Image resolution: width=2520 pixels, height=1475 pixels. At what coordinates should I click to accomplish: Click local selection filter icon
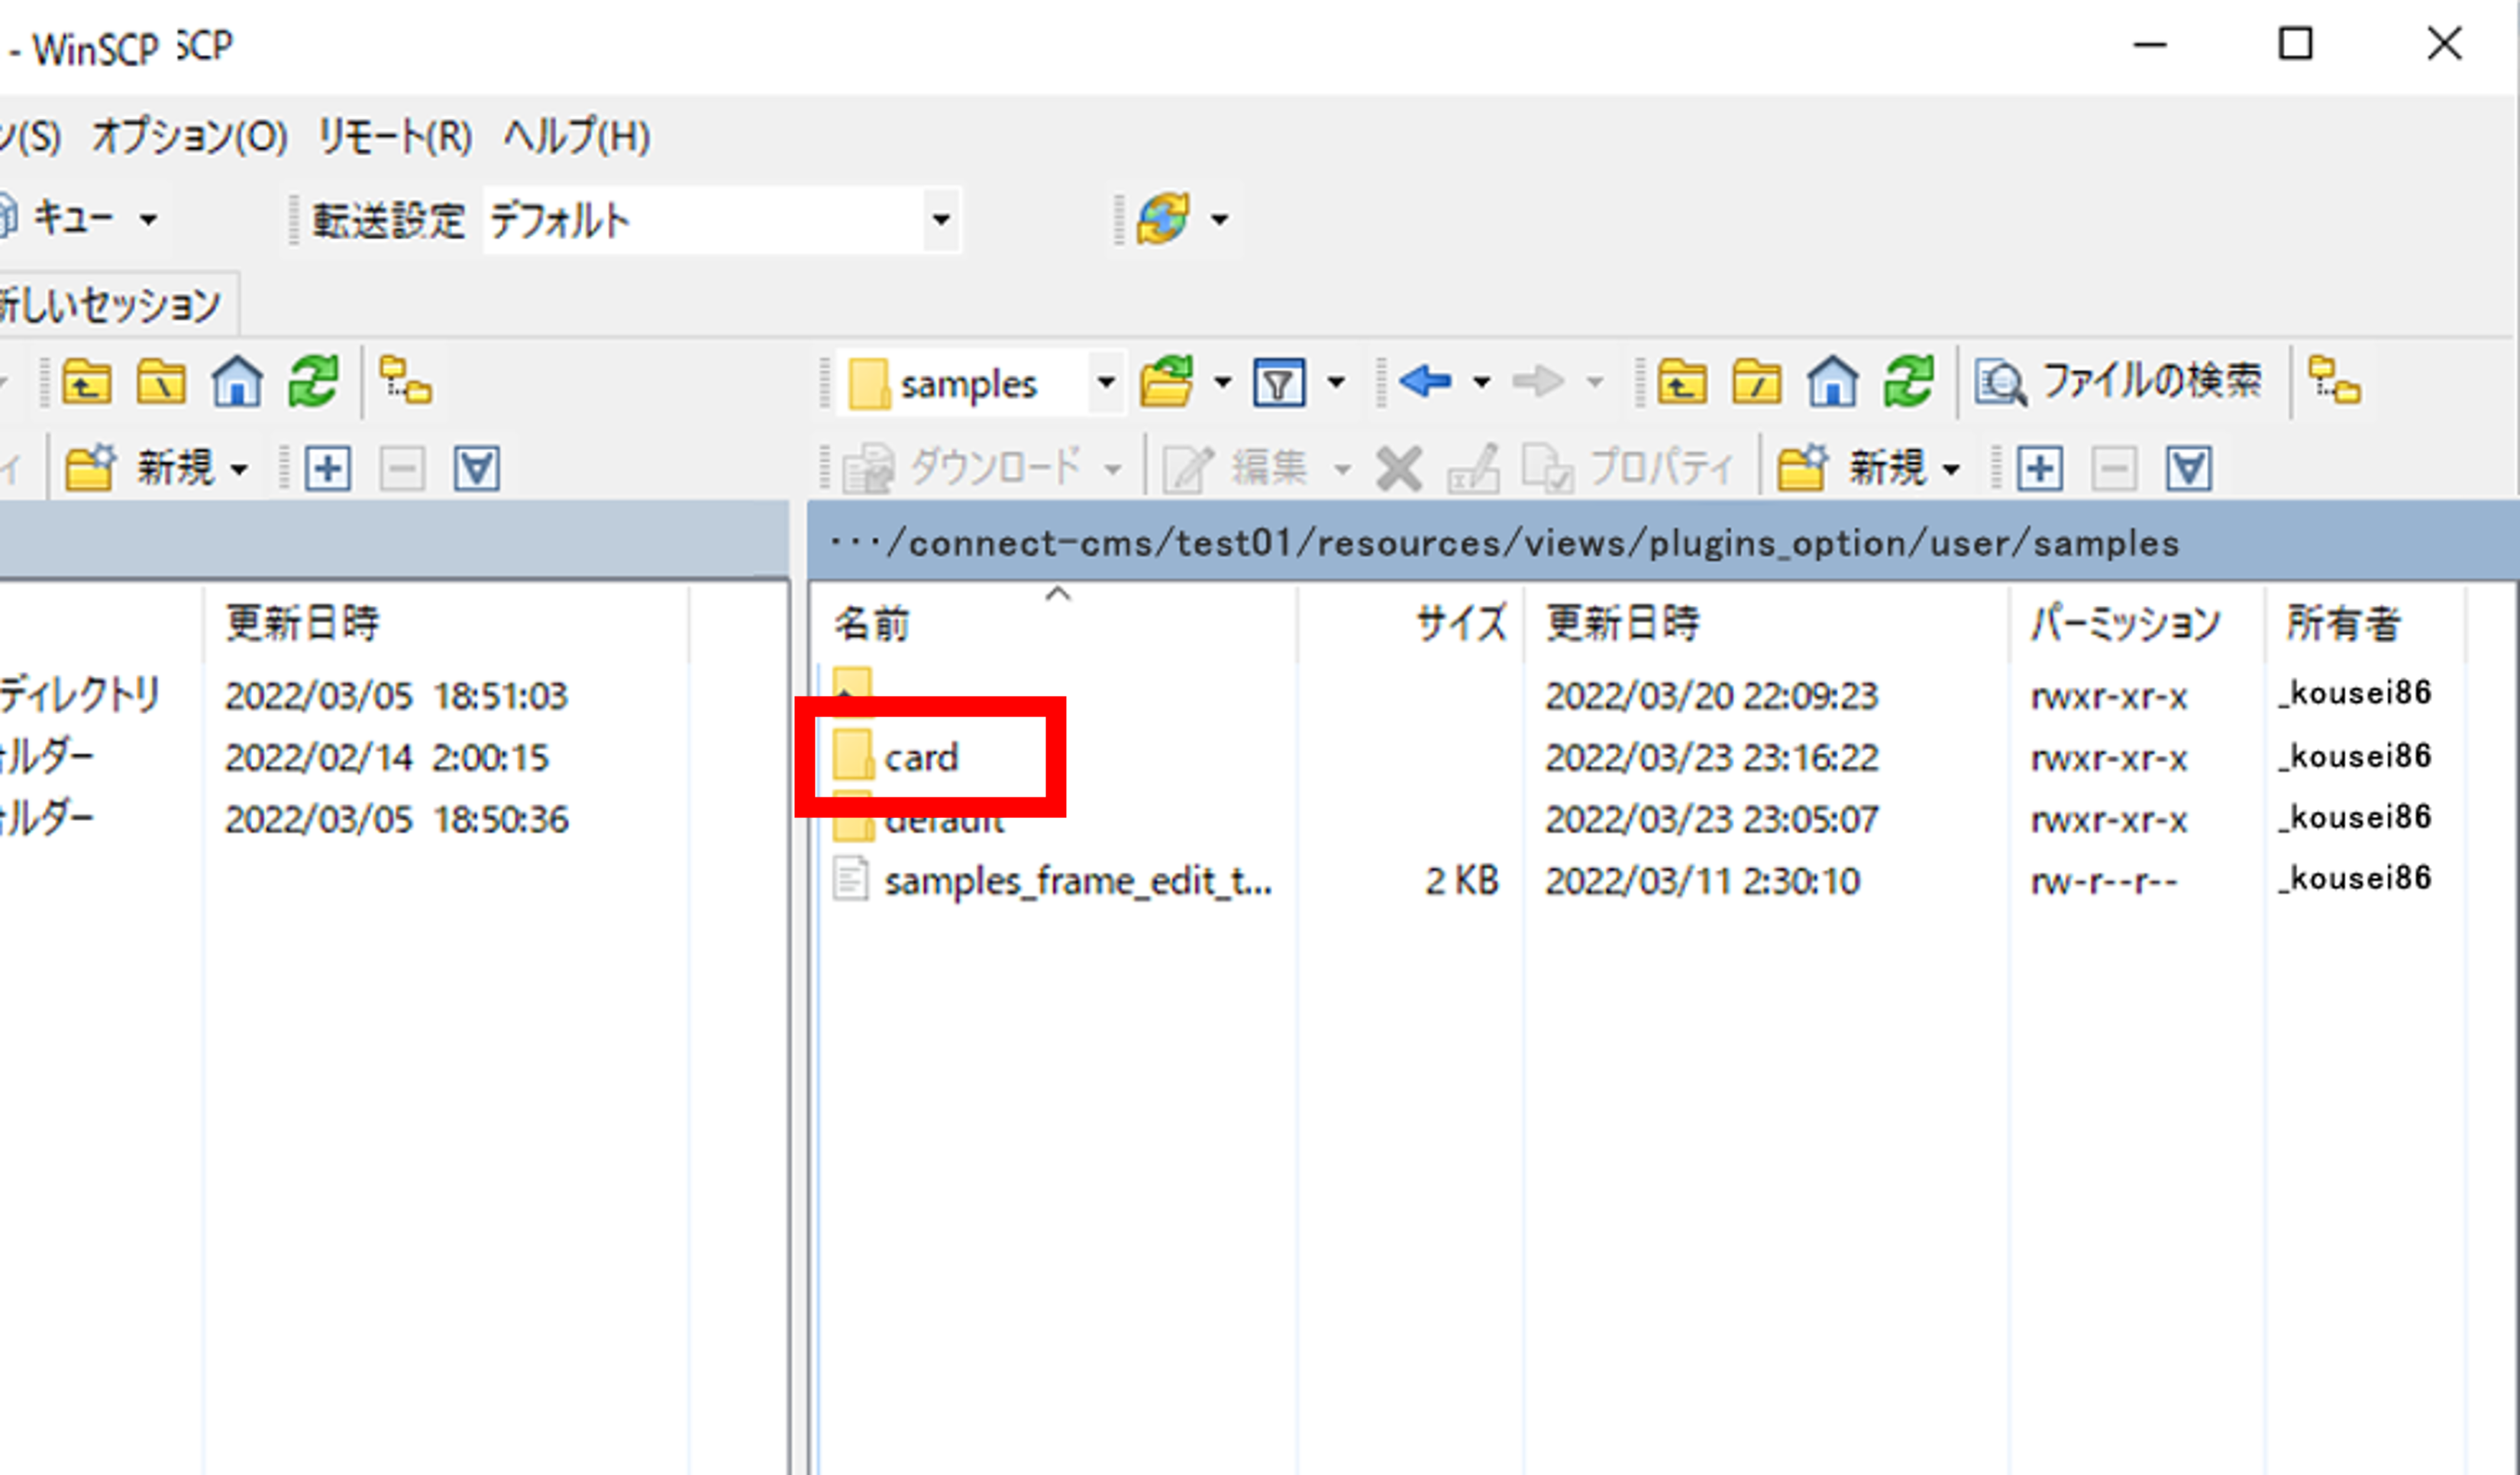pos(476,468)
